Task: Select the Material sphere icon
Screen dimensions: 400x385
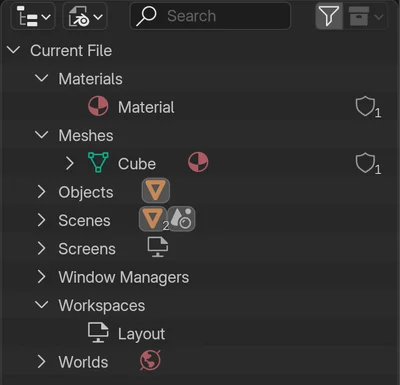Action: pyautogui.click(x=98, y=106)
